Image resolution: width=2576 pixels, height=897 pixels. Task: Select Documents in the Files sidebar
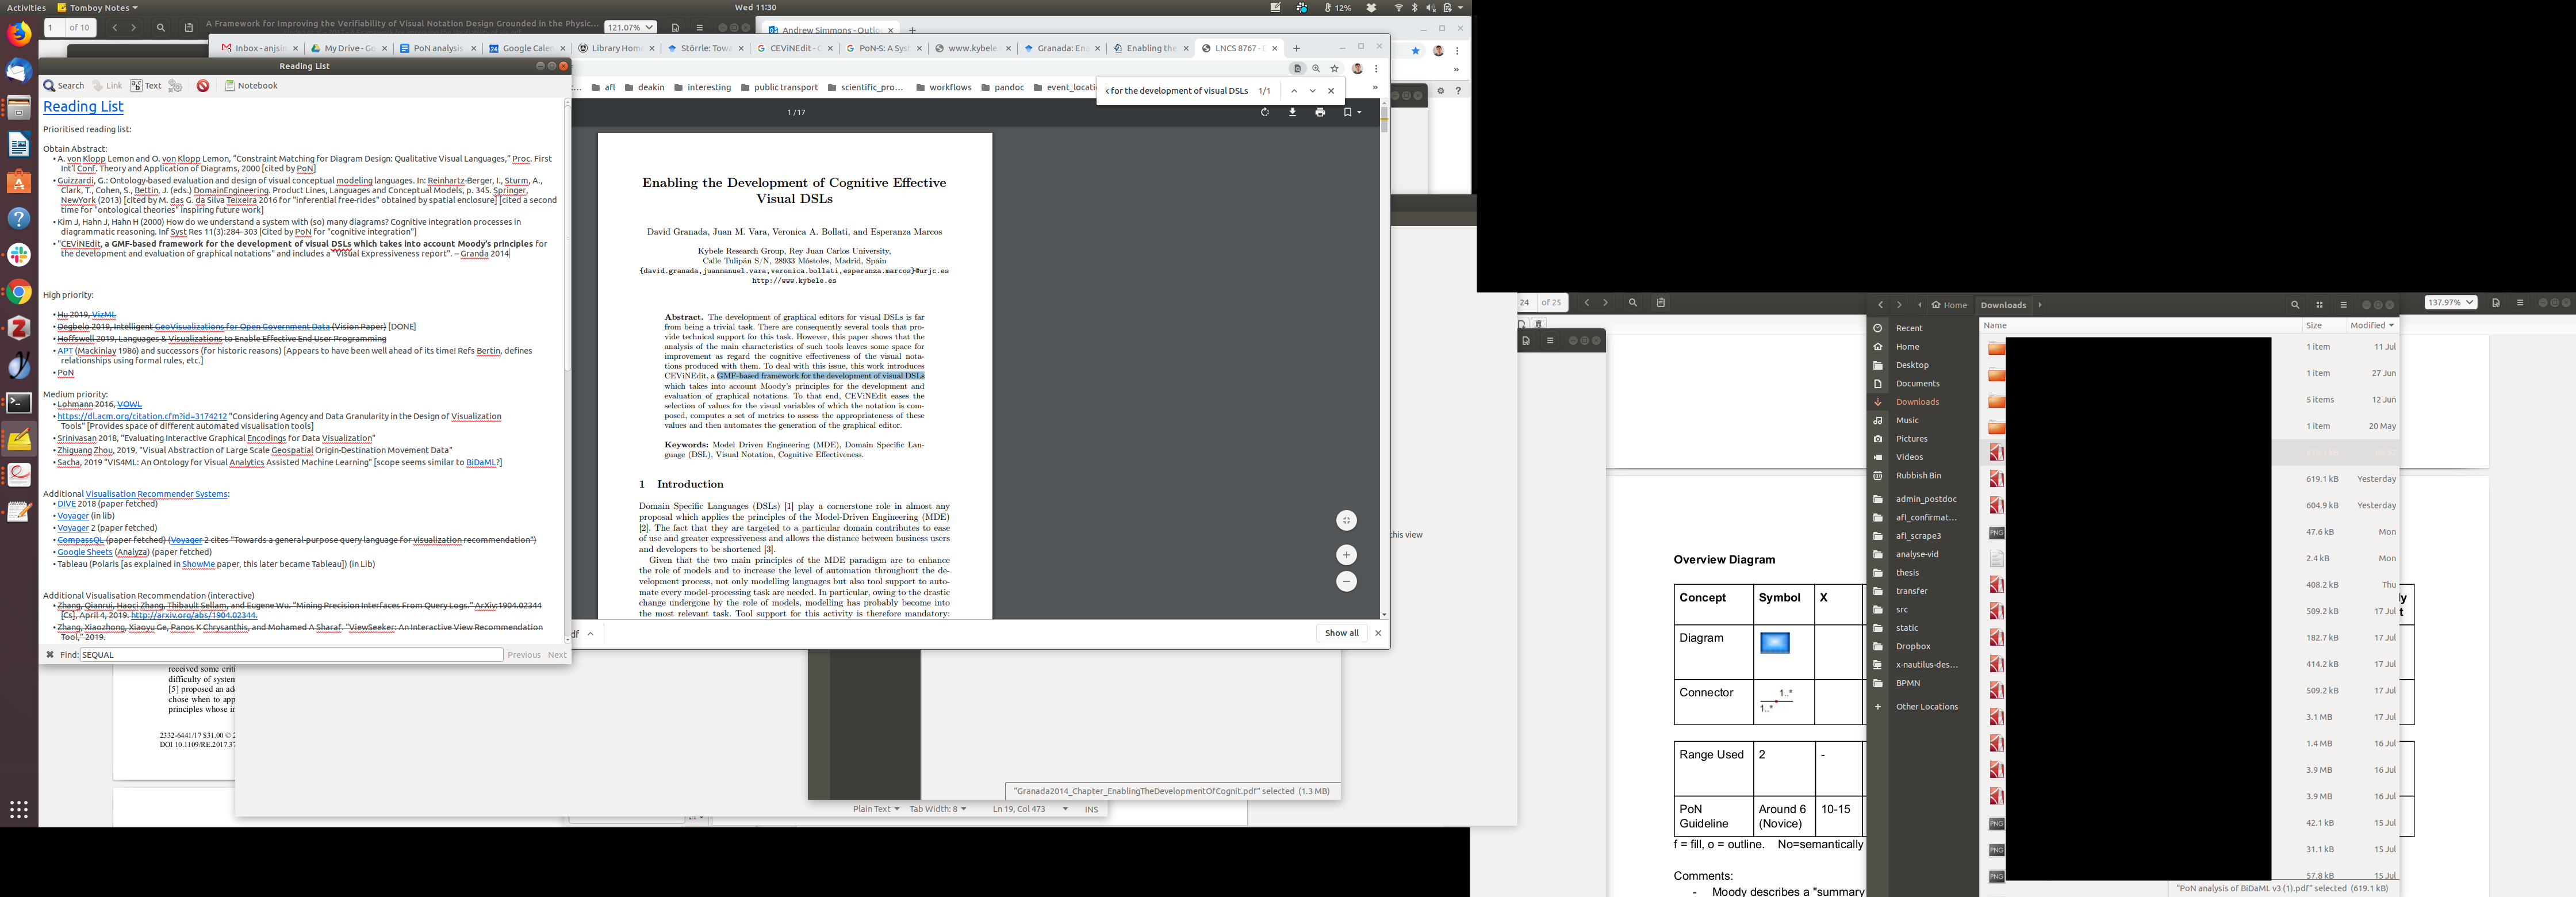click(x=1917, y=384)
